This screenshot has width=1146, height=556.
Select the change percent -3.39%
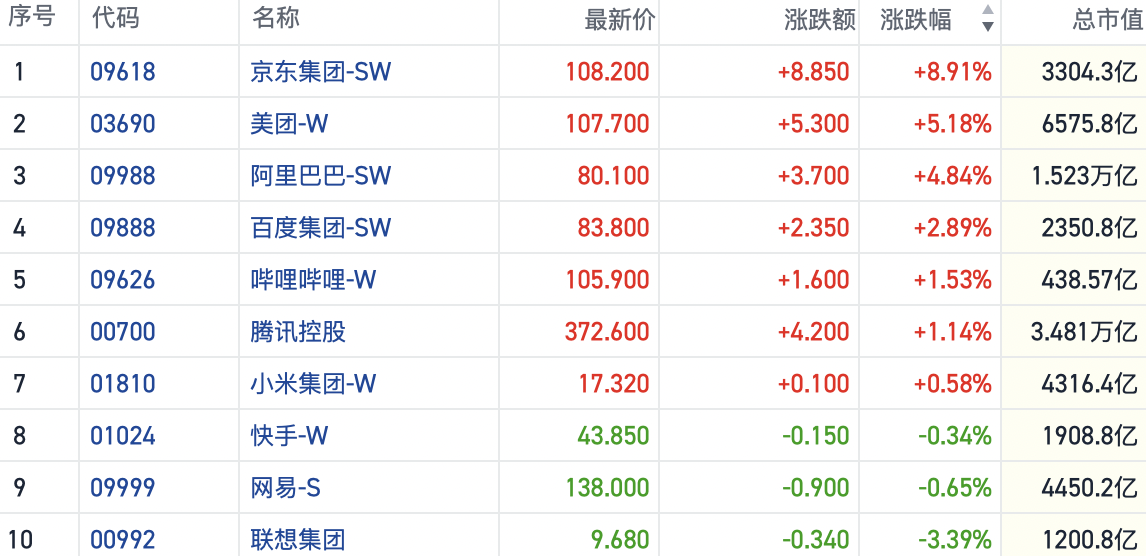955,541
